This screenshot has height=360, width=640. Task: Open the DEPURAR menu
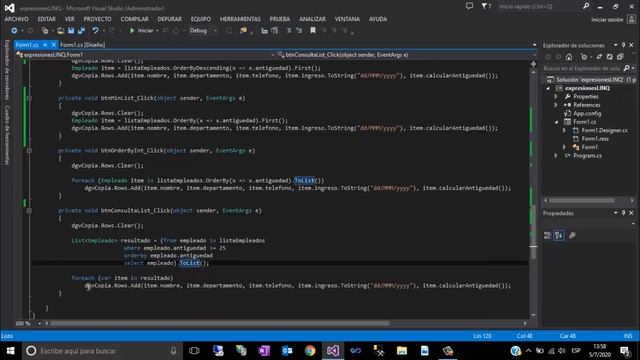169,19
